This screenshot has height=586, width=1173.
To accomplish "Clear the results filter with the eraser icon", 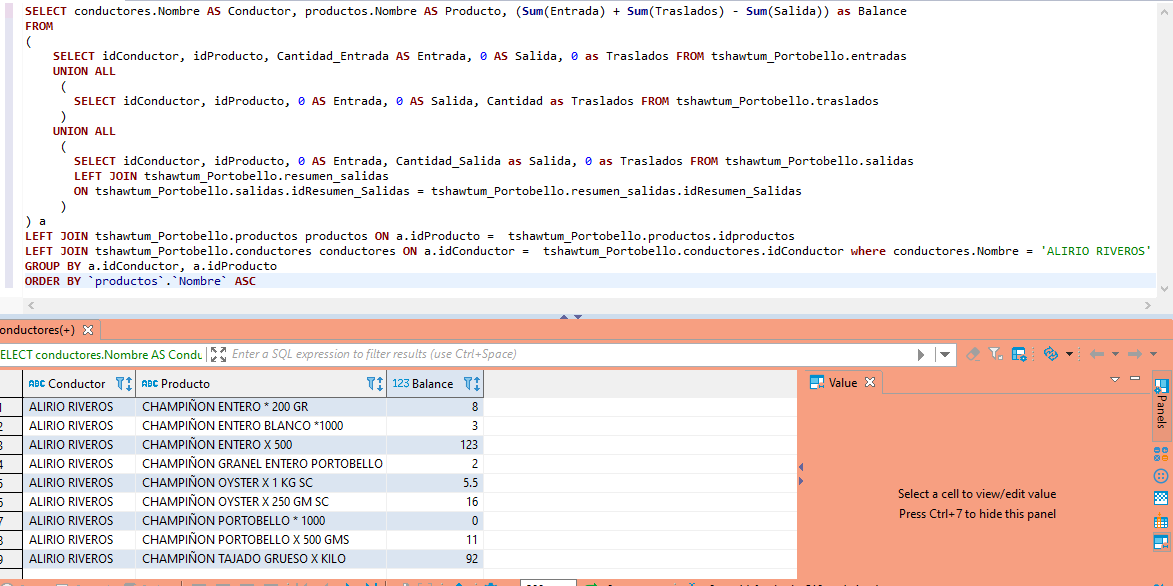I will coord(974,354).
